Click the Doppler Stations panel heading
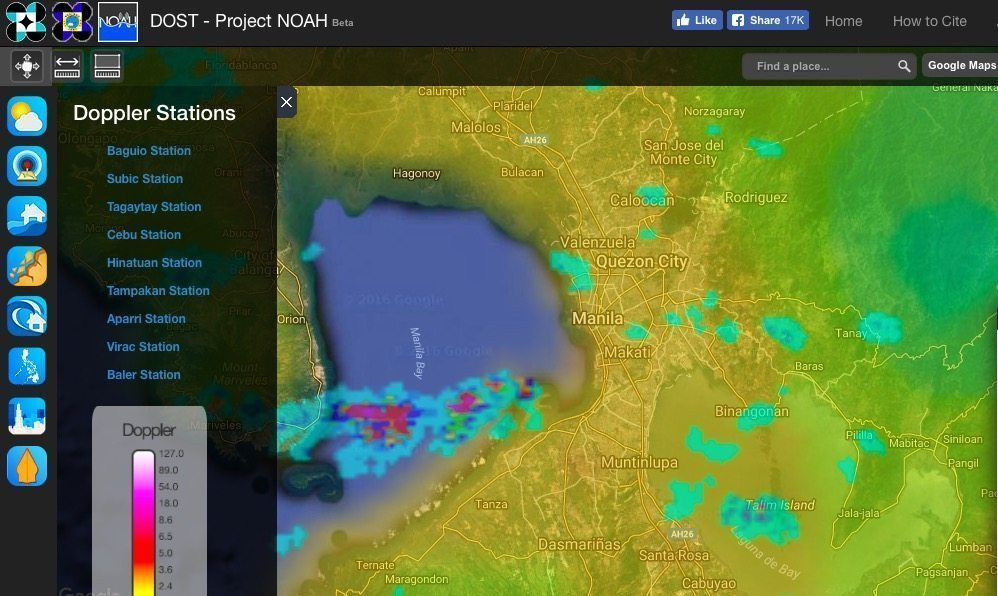The height and width of the screenshot is (596, 998). 154,113
